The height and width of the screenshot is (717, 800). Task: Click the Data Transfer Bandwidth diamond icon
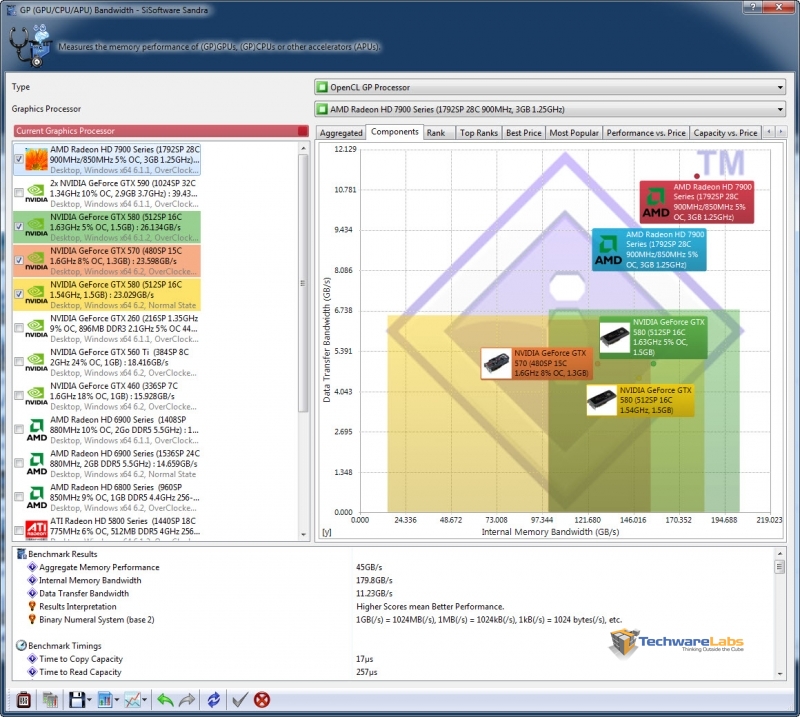[x=32, y=593]
